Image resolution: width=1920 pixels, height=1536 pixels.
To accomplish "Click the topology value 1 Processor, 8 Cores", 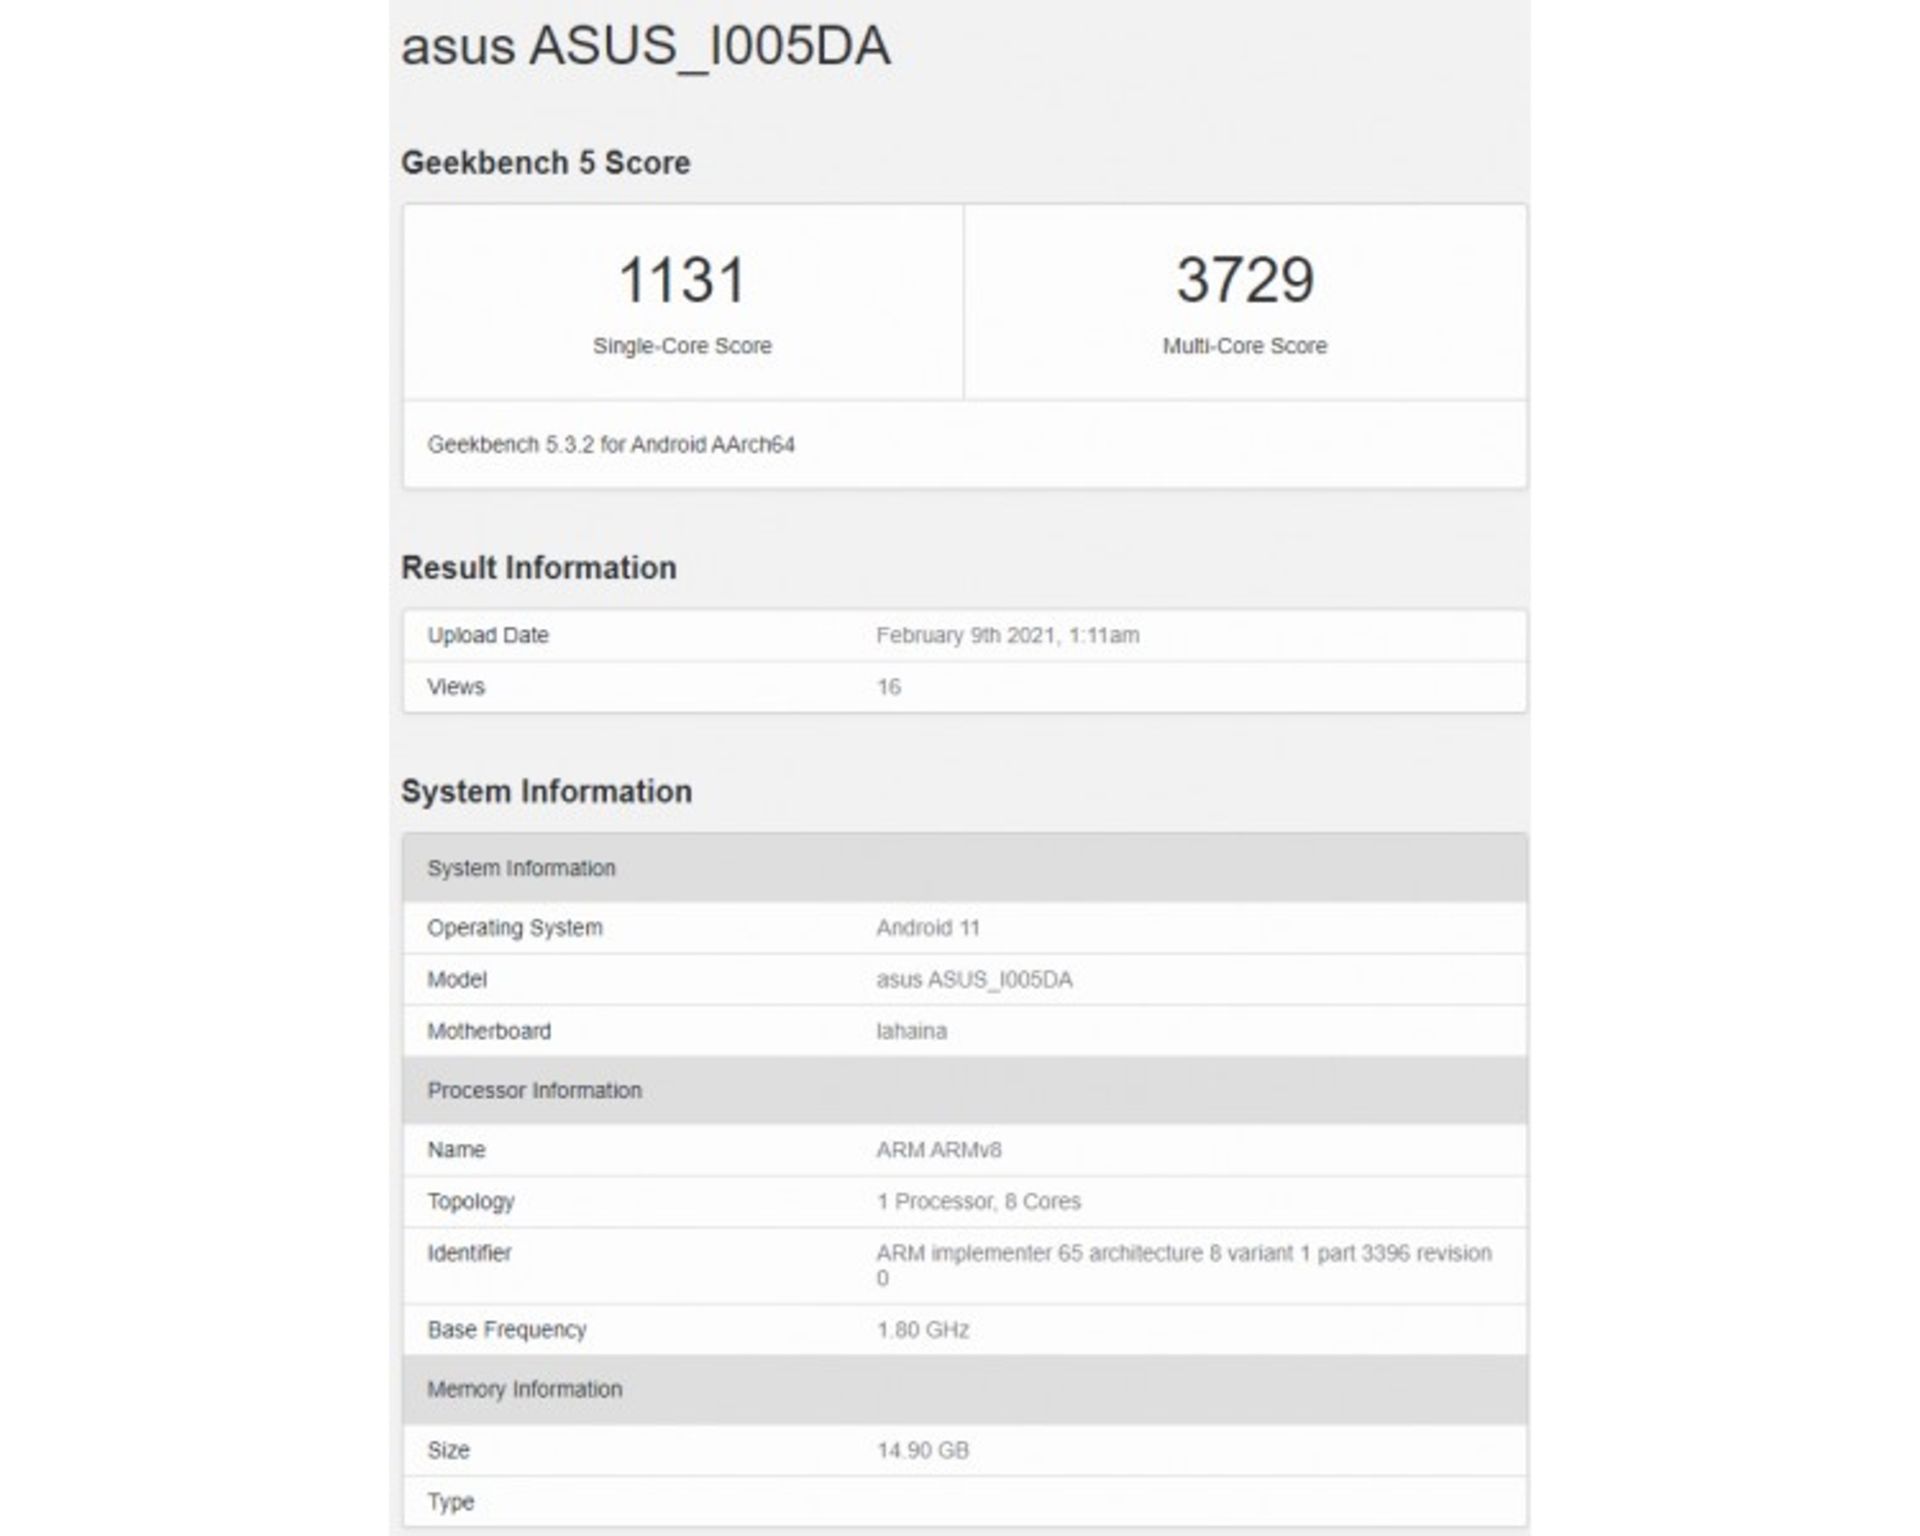I will [978, 1201].
